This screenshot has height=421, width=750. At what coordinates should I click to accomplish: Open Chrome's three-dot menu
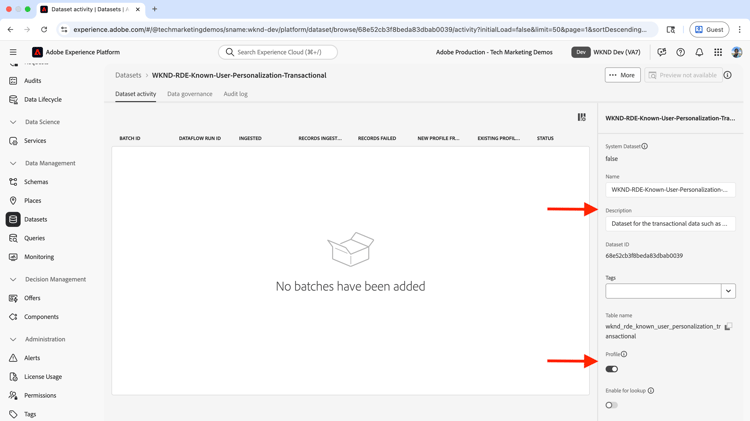739,30
